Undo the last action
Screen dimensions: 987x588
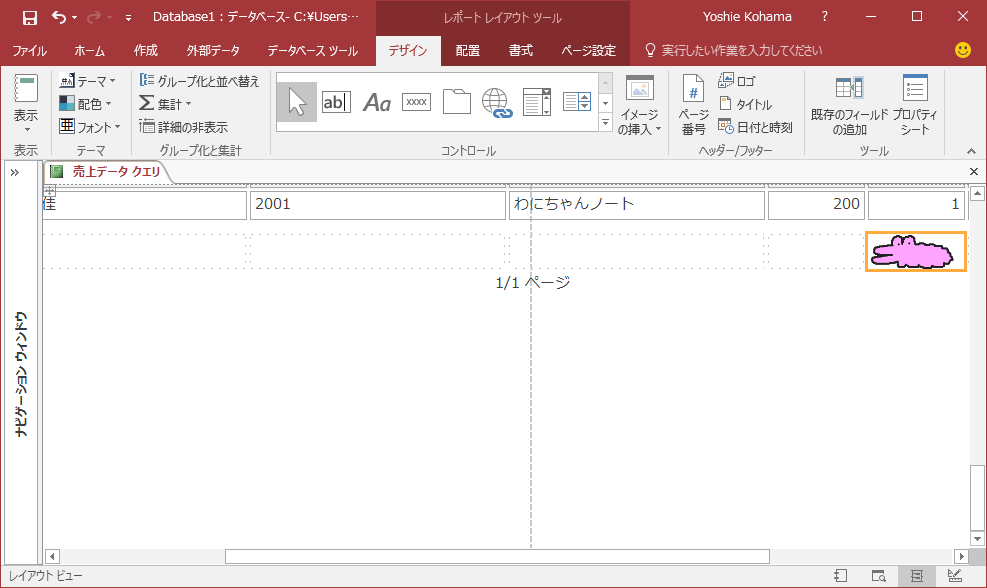pos(59,17)
